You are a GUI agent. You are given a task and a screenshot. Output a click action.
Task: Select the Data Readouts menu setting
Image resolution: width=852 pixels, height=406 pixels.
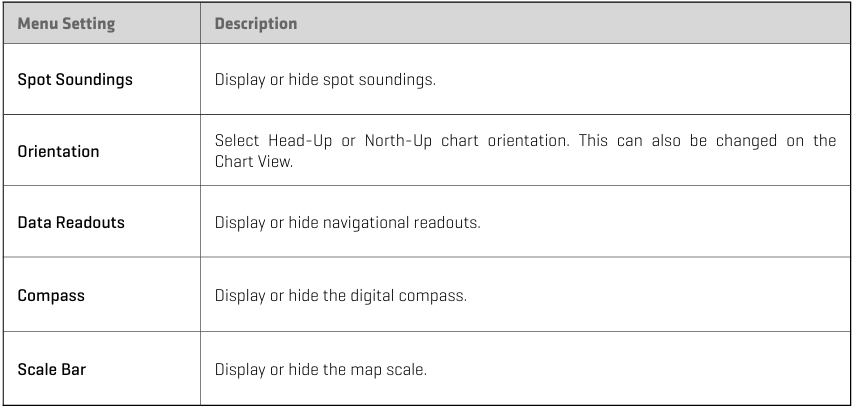coord(71,223)
